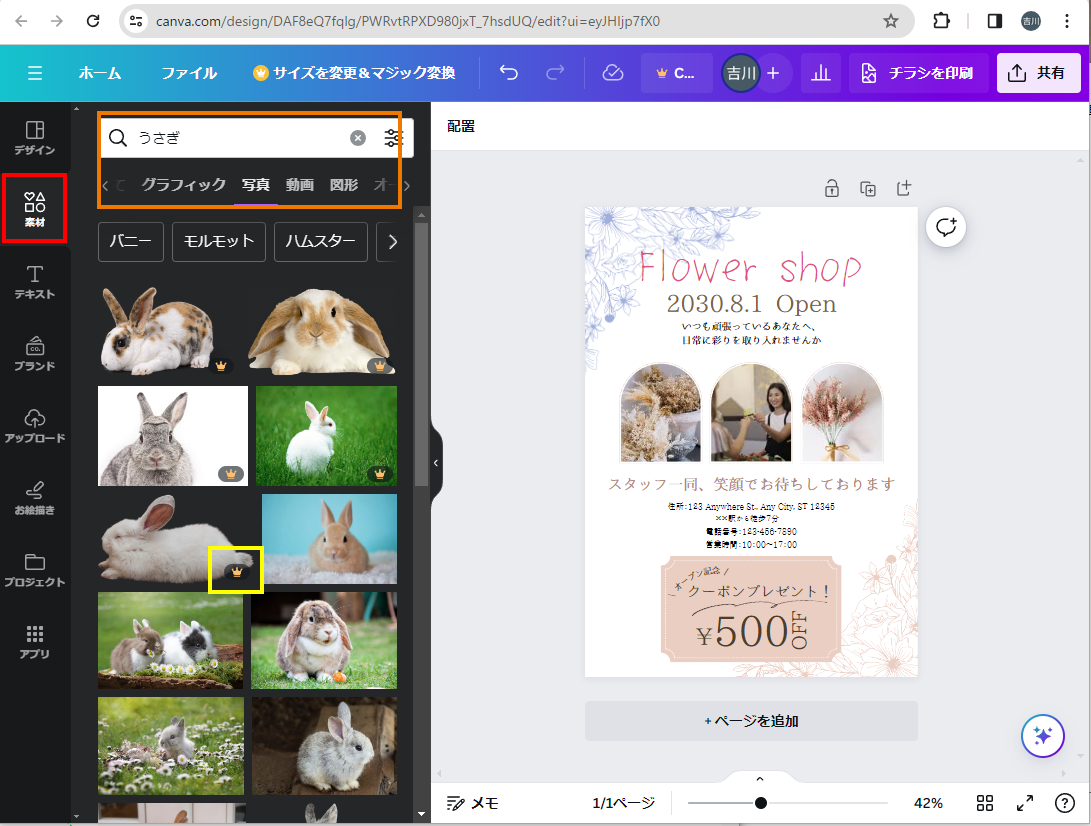Toggle fullscreen presentation mode

(x=1025, y=803)
